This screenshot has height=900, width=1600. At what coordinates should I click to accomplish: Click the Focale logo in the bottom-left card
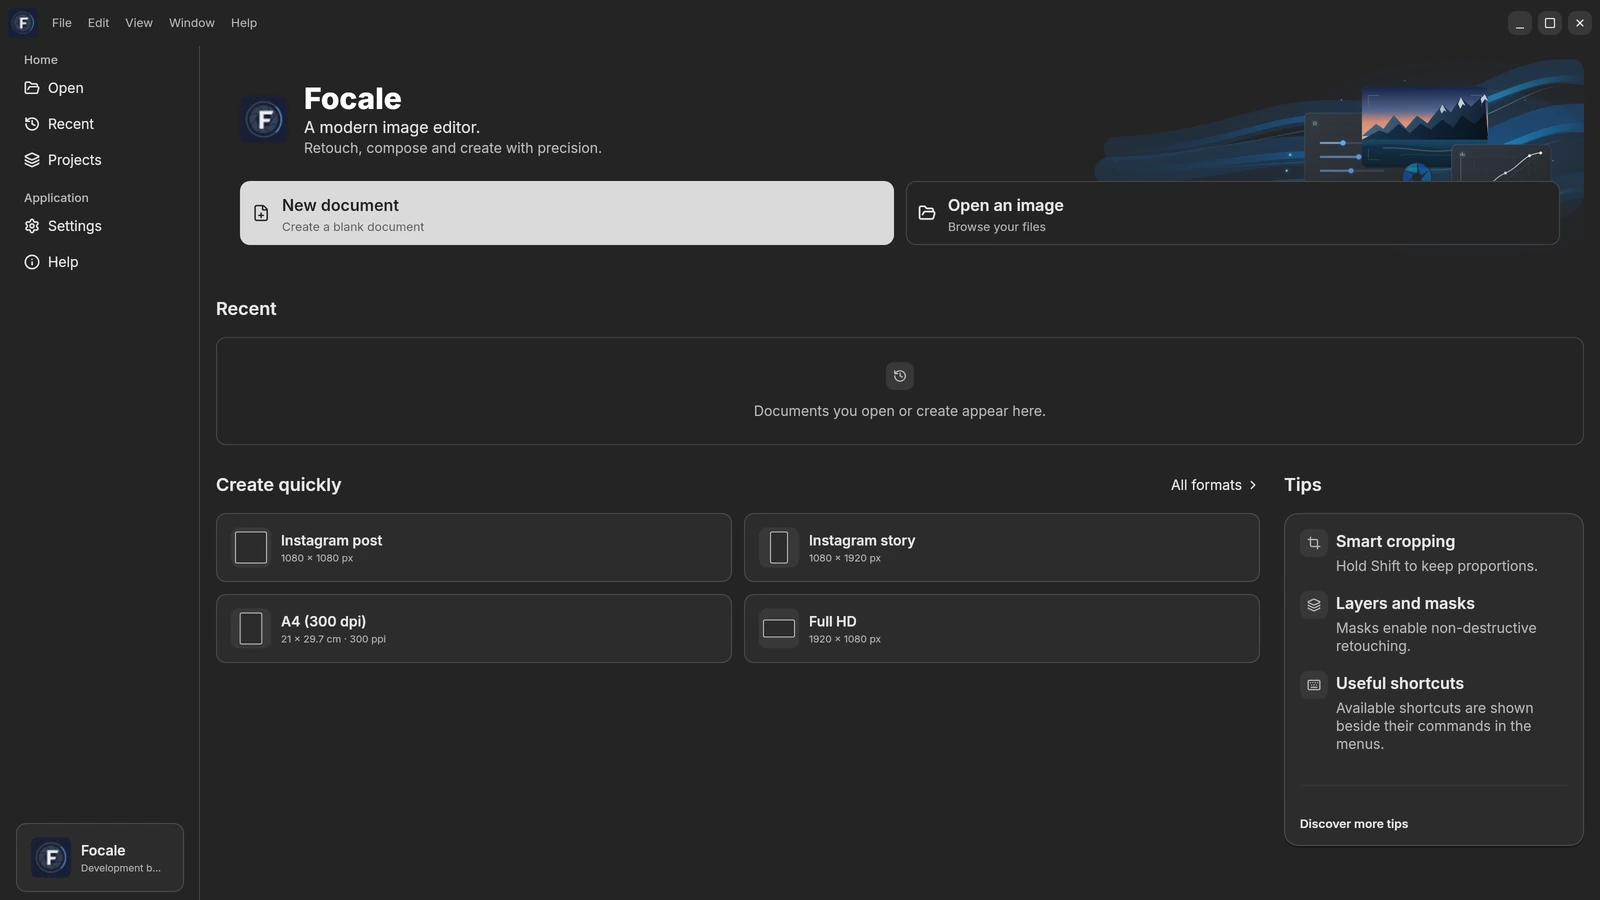coord(51,858)
